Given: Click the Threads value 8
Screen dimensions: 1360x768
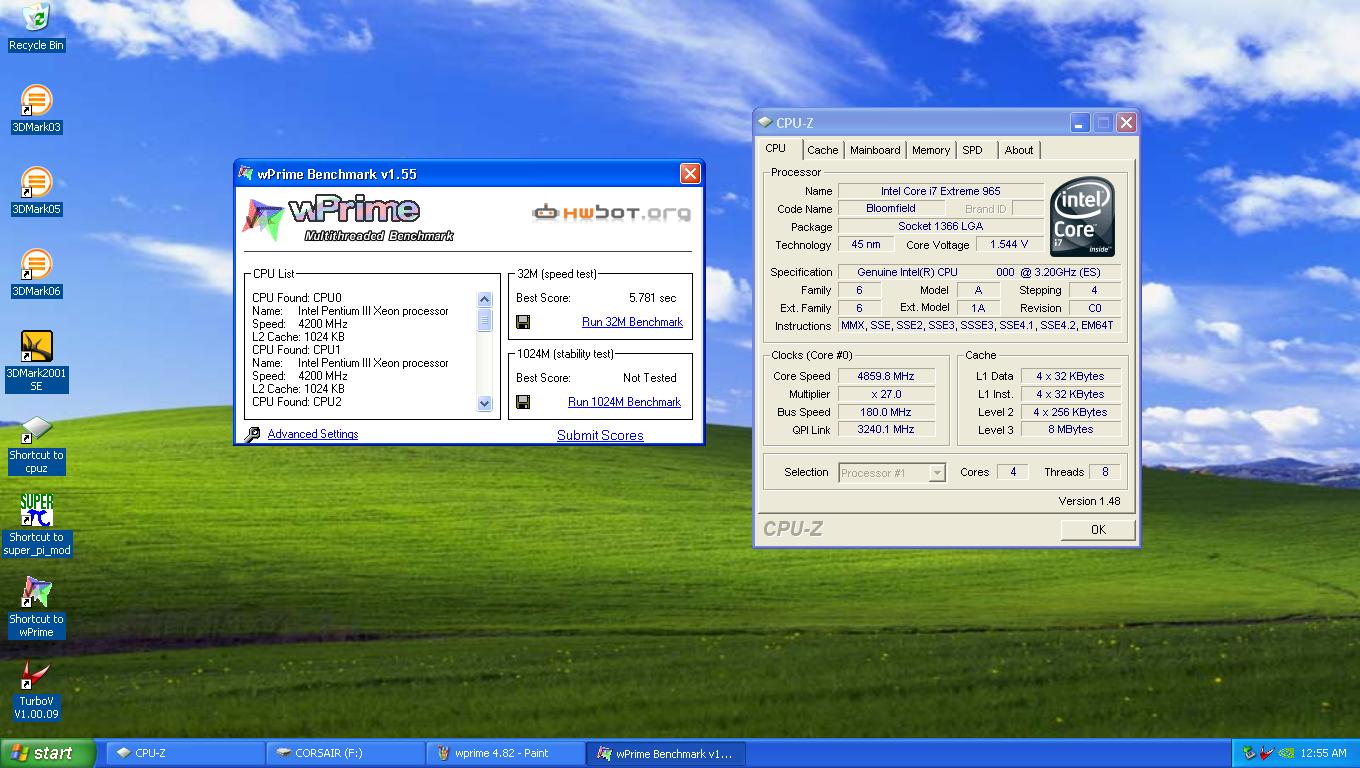Looking at the screenshot, I should [x=1105, y=472].
